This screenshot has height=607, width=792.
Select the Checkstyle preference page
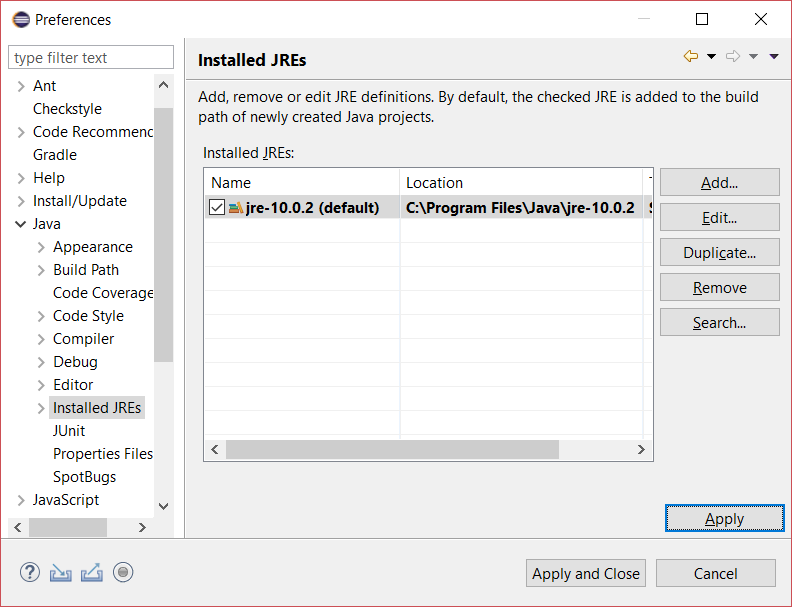click(x=67, y=109)
